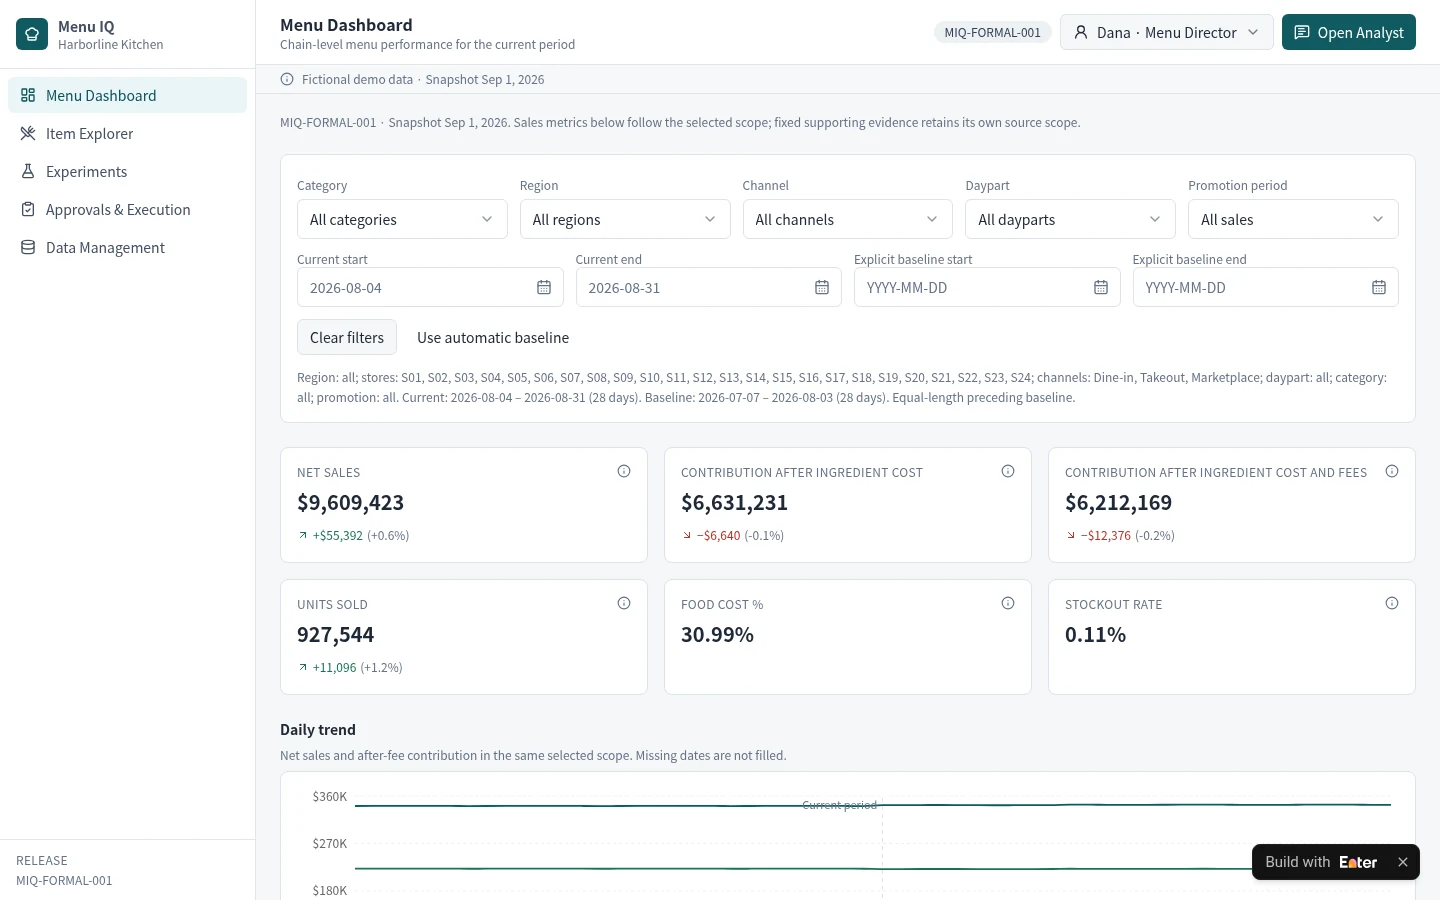Show info for Contribution After Cost and Fees
1440x900 pixels.
click(x=1392, y=471)
